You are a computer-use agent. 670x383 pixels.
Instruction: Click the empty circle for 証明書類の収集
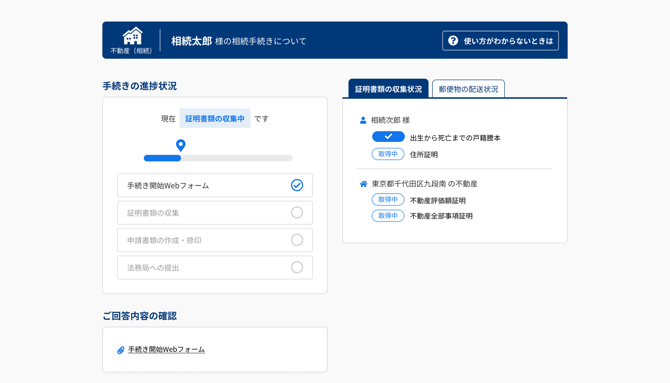tap(297, 212)
